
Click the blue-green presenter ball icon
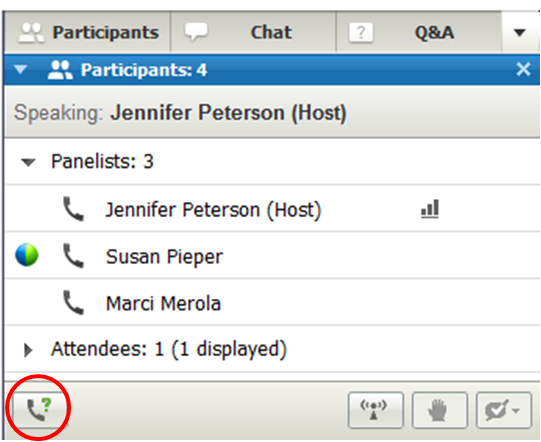(x=27, y=255)
